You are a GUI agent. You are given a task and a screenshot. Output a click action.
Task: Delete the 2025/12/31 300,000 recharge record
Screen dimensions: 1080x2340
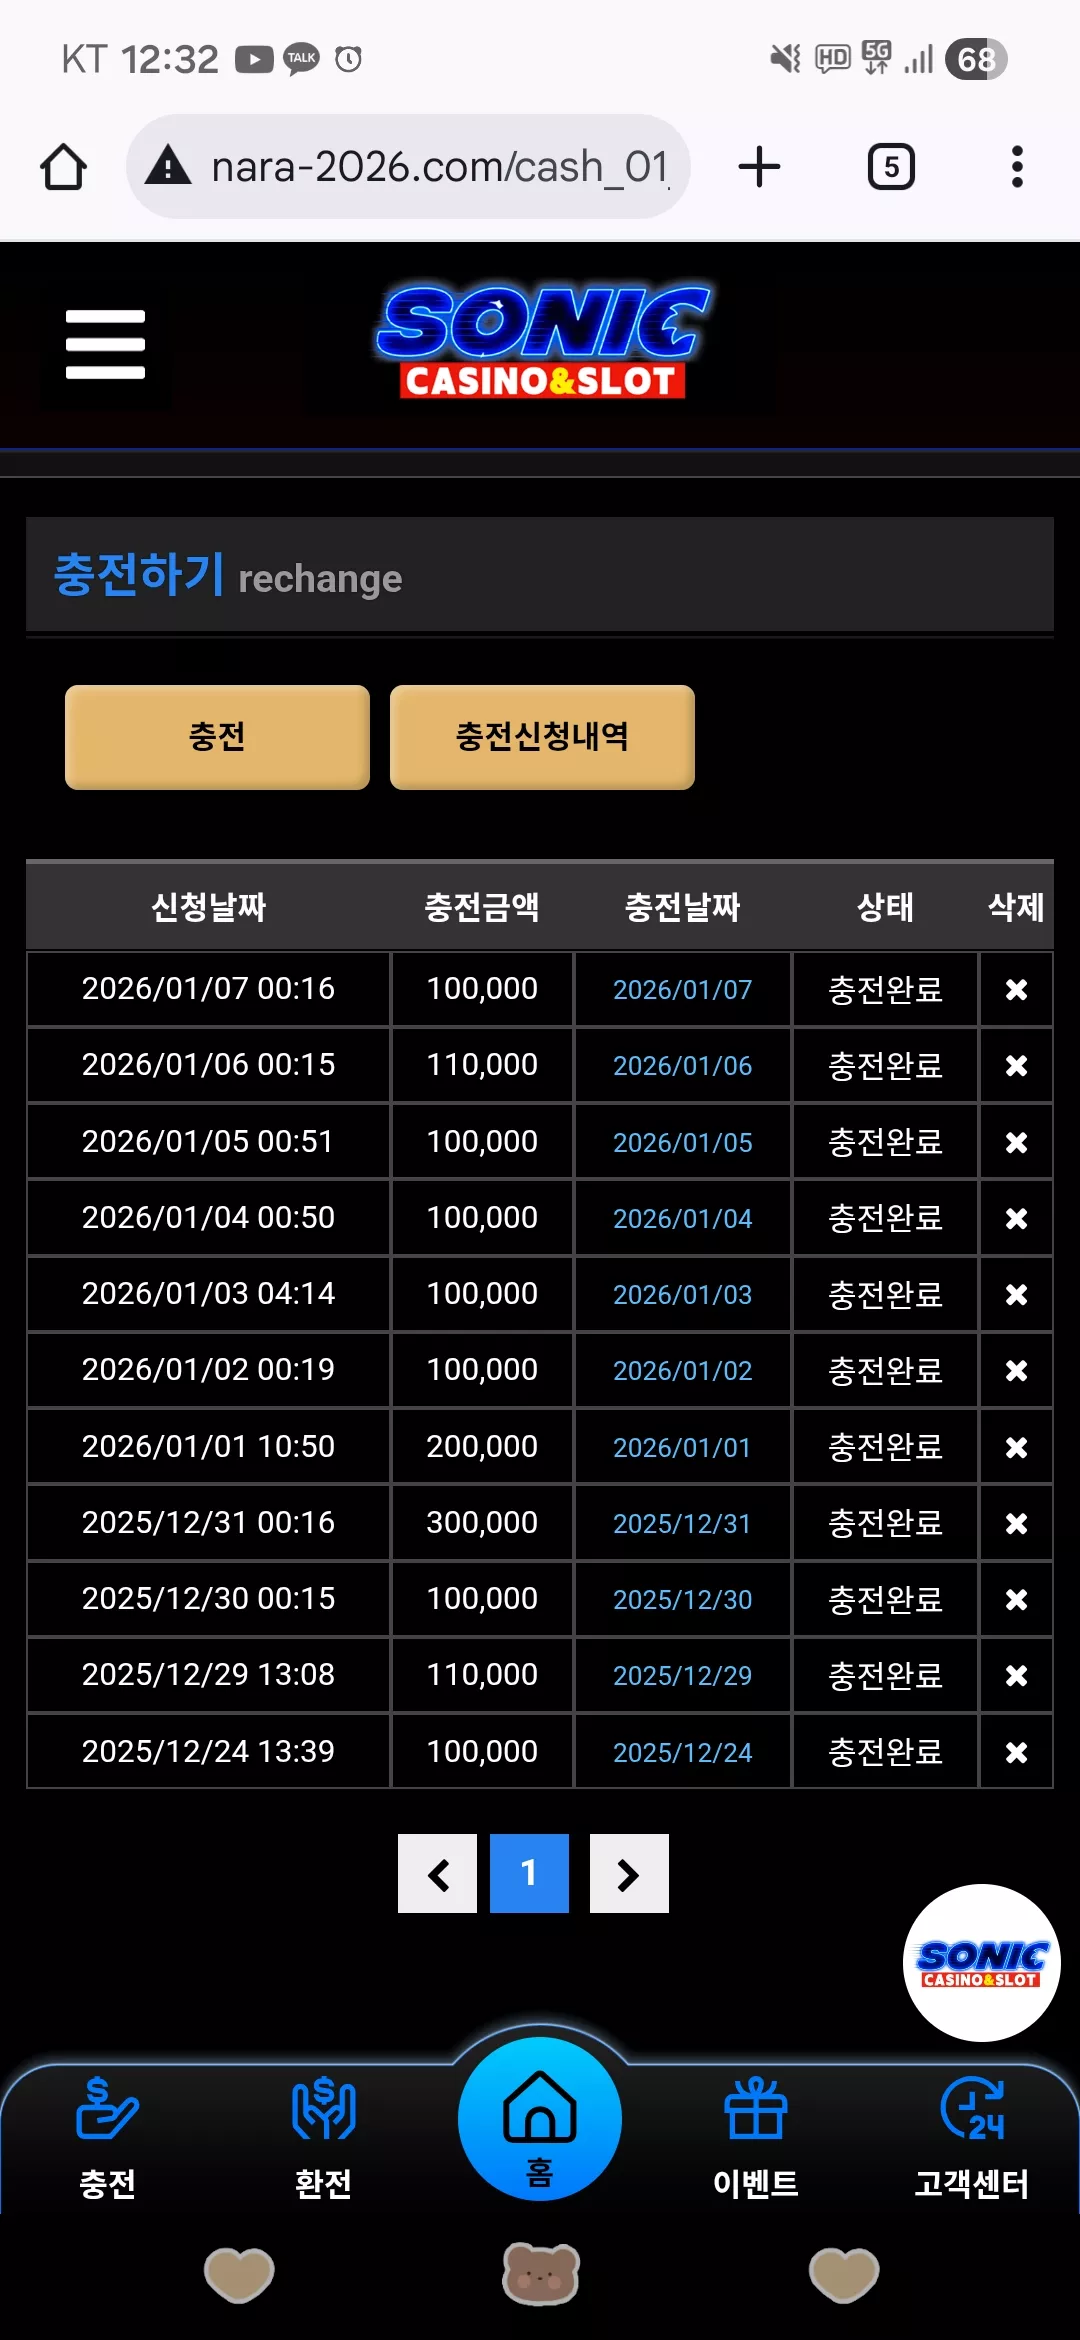(x=1016, y=1523)
